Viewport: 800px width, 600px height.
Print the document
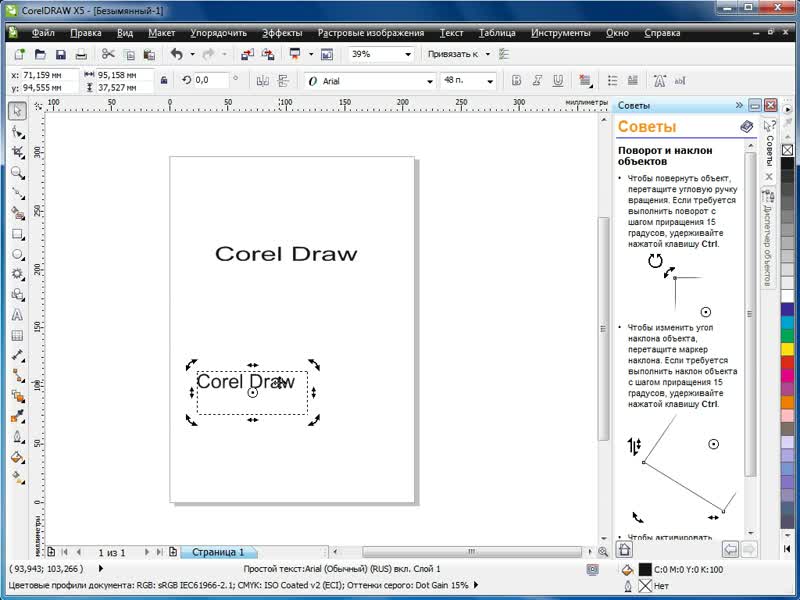pos(81,54)
